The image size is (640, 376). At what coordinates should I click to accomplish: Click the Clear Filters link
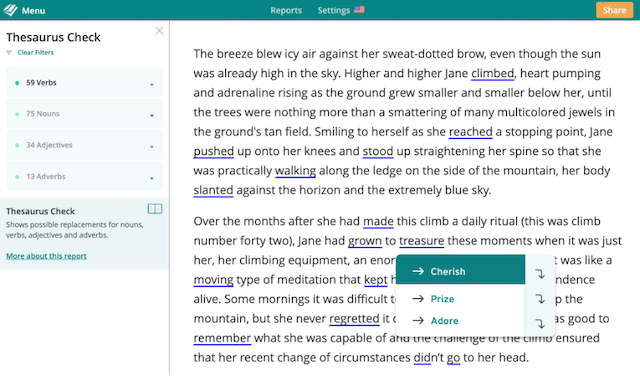(36, 52)
